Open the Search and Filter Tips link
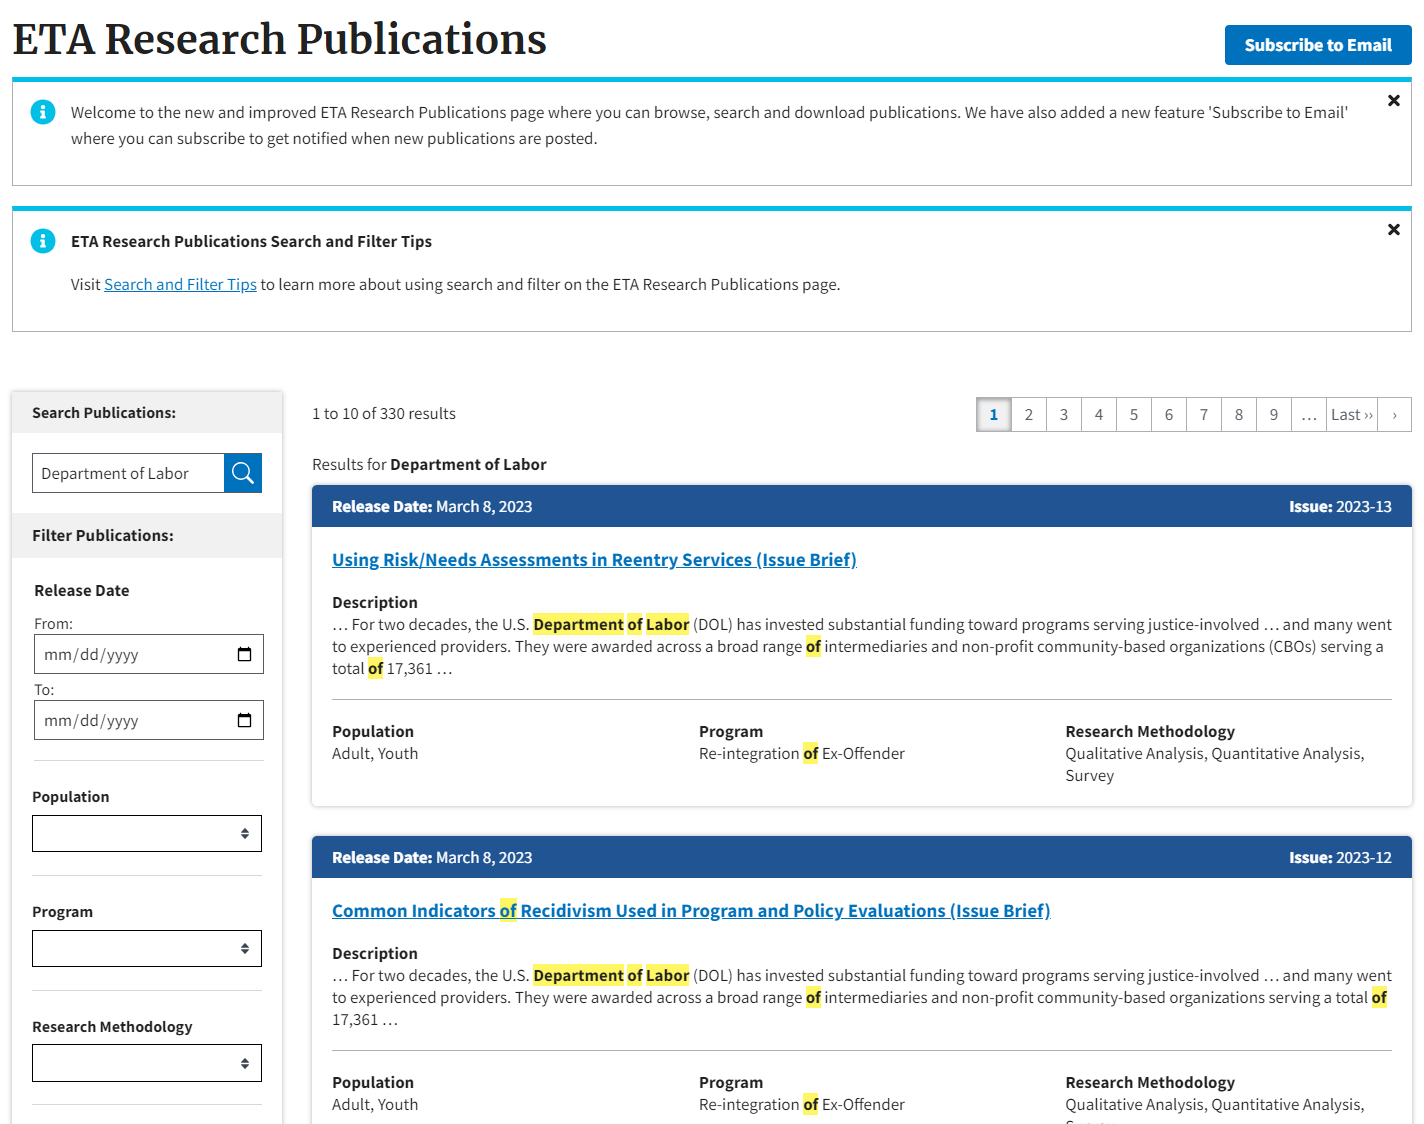Image resolution: width=1424 pixels, height=1124 pixels. coord(180,285)
